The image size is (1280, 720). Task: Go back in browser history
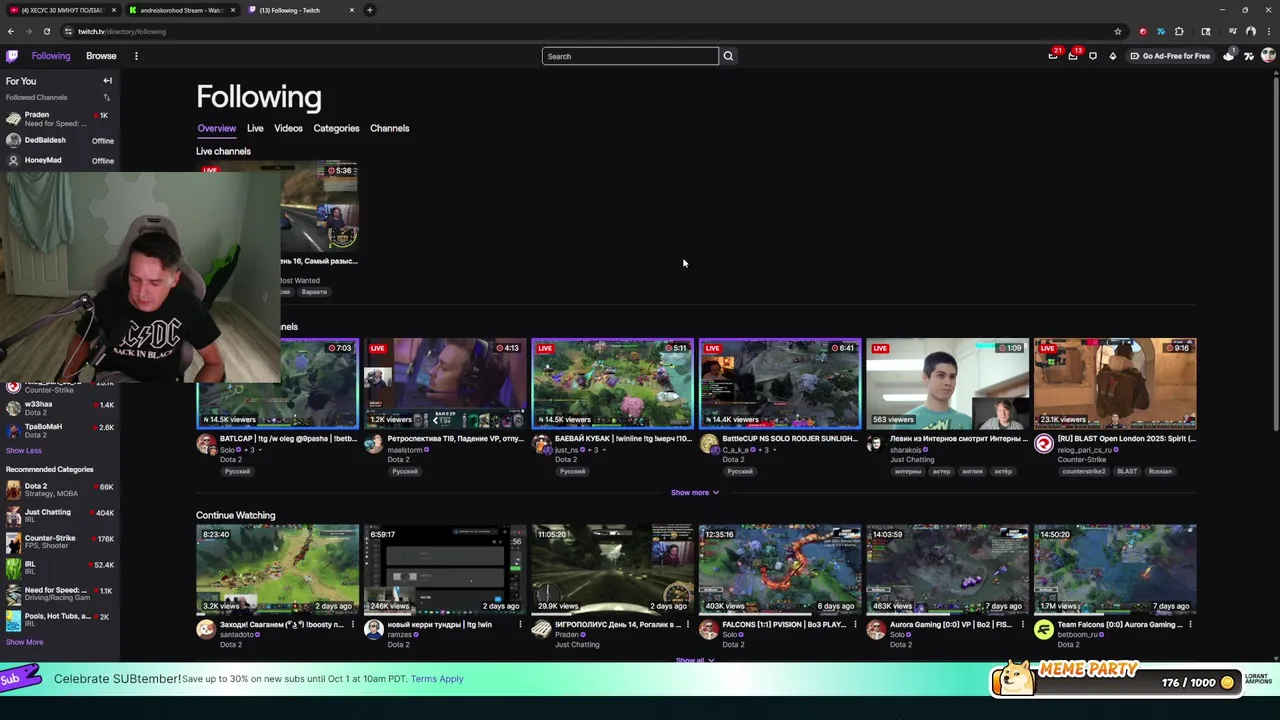[10, 31]
